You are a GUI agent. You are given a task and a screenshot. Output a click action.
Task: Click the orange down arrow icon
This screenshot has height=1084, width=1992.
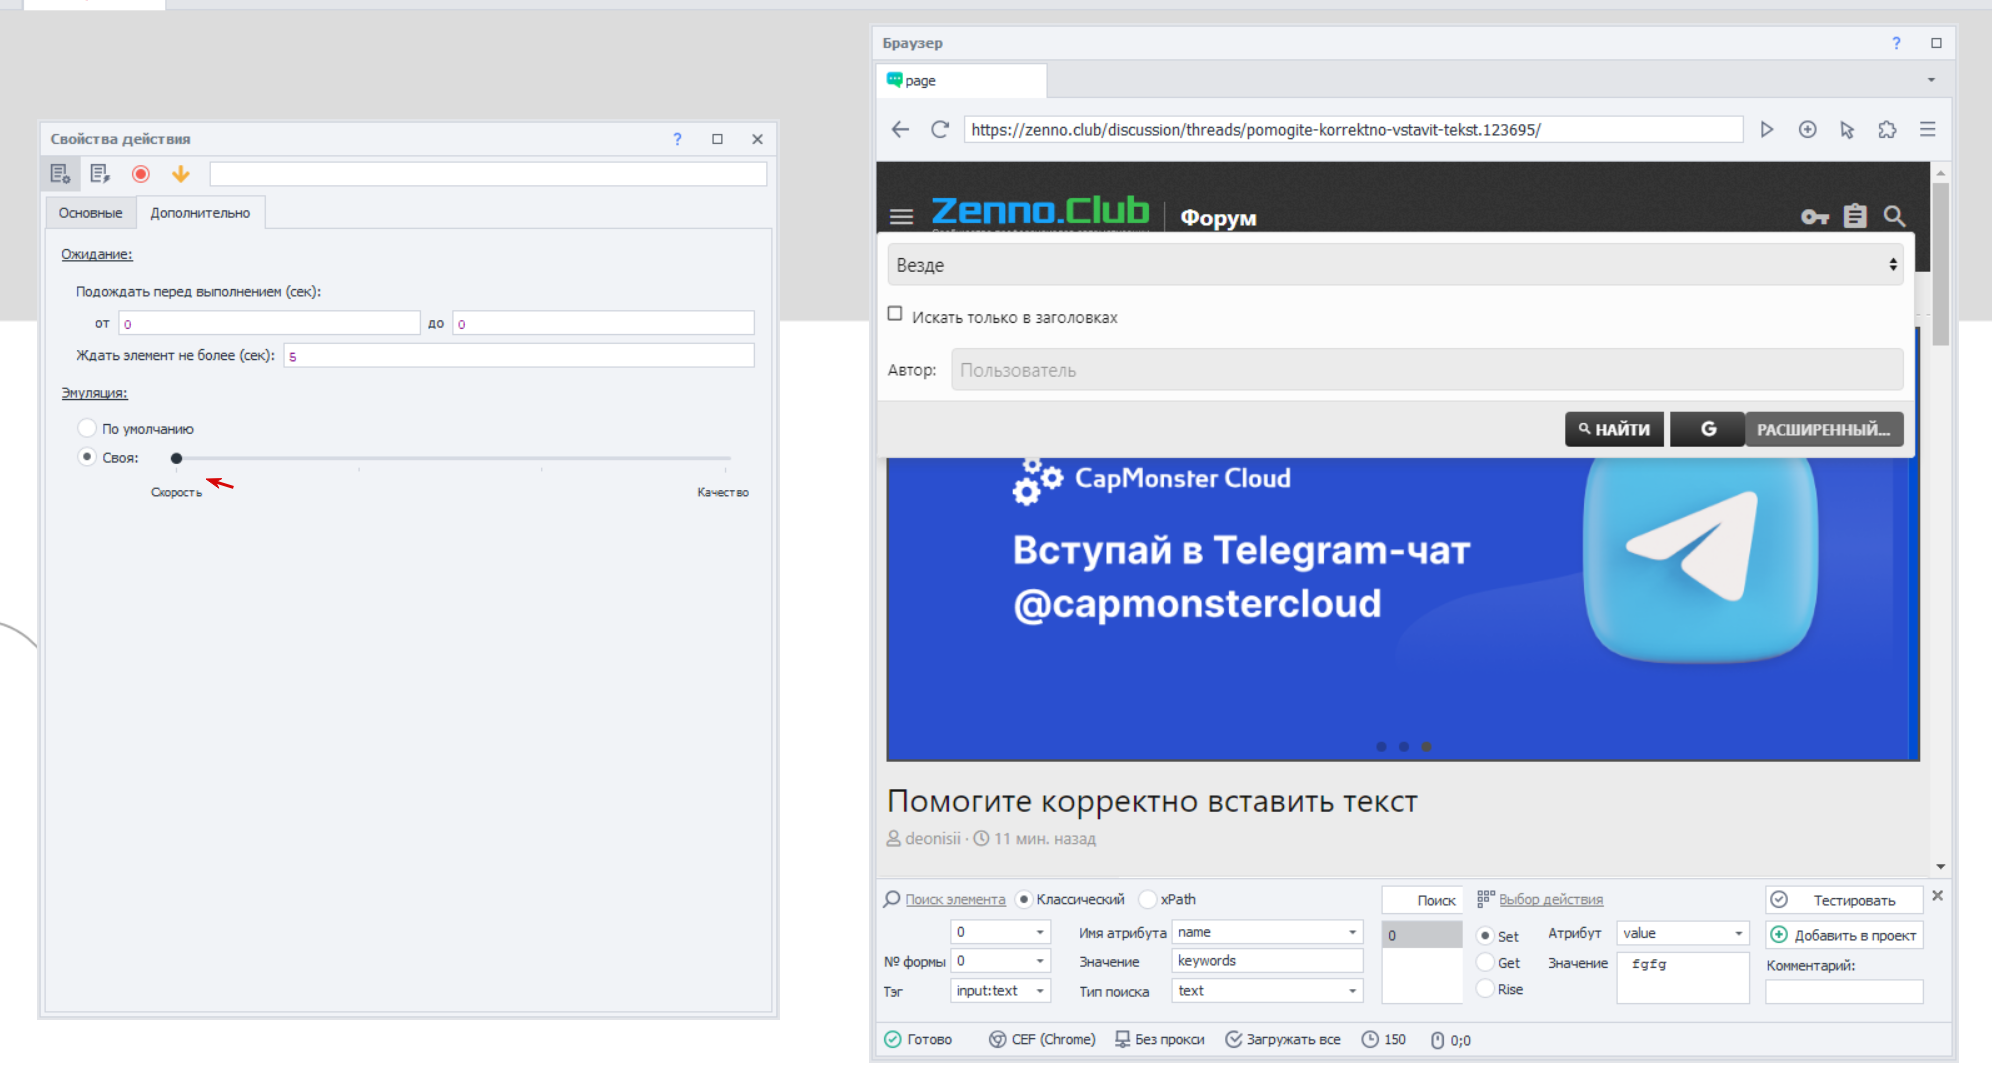click(x=180, y=174)
